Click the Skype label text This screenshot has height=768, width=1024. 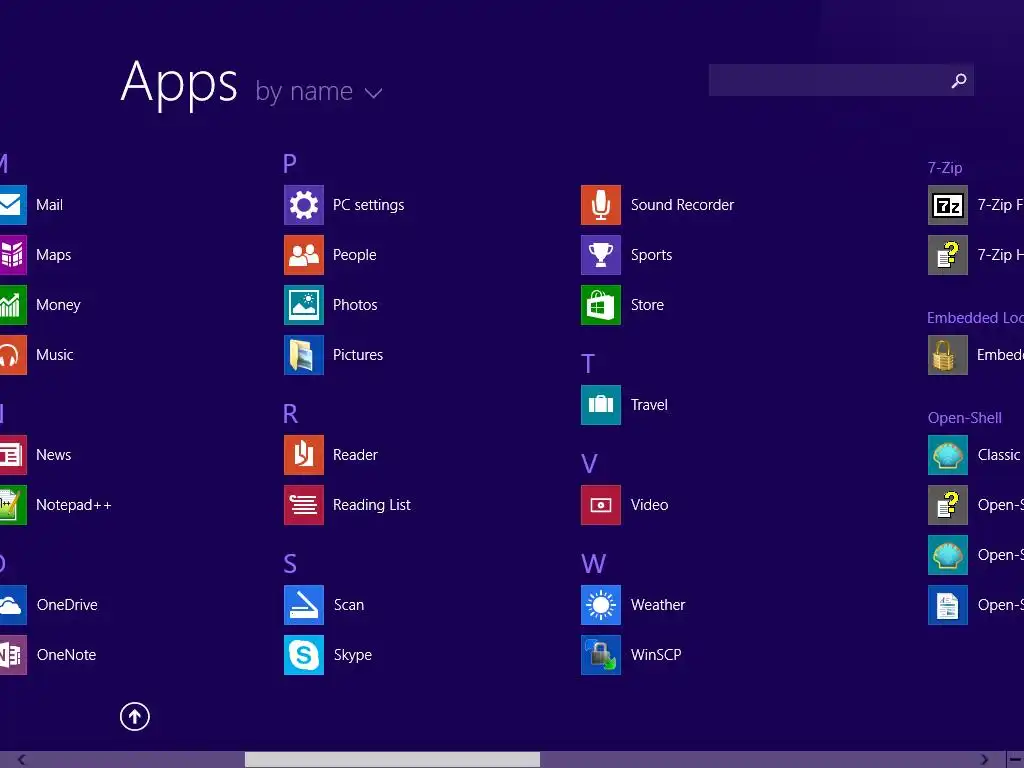(353, 655)
